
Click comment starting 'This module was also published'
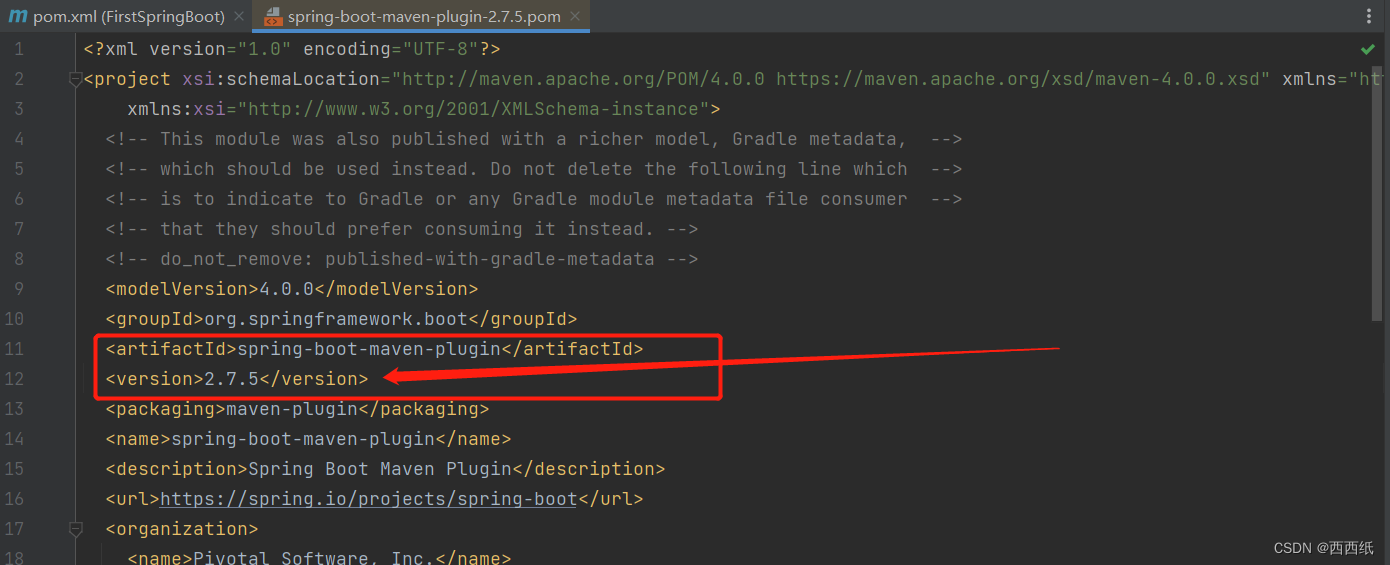tap(534, 138)
